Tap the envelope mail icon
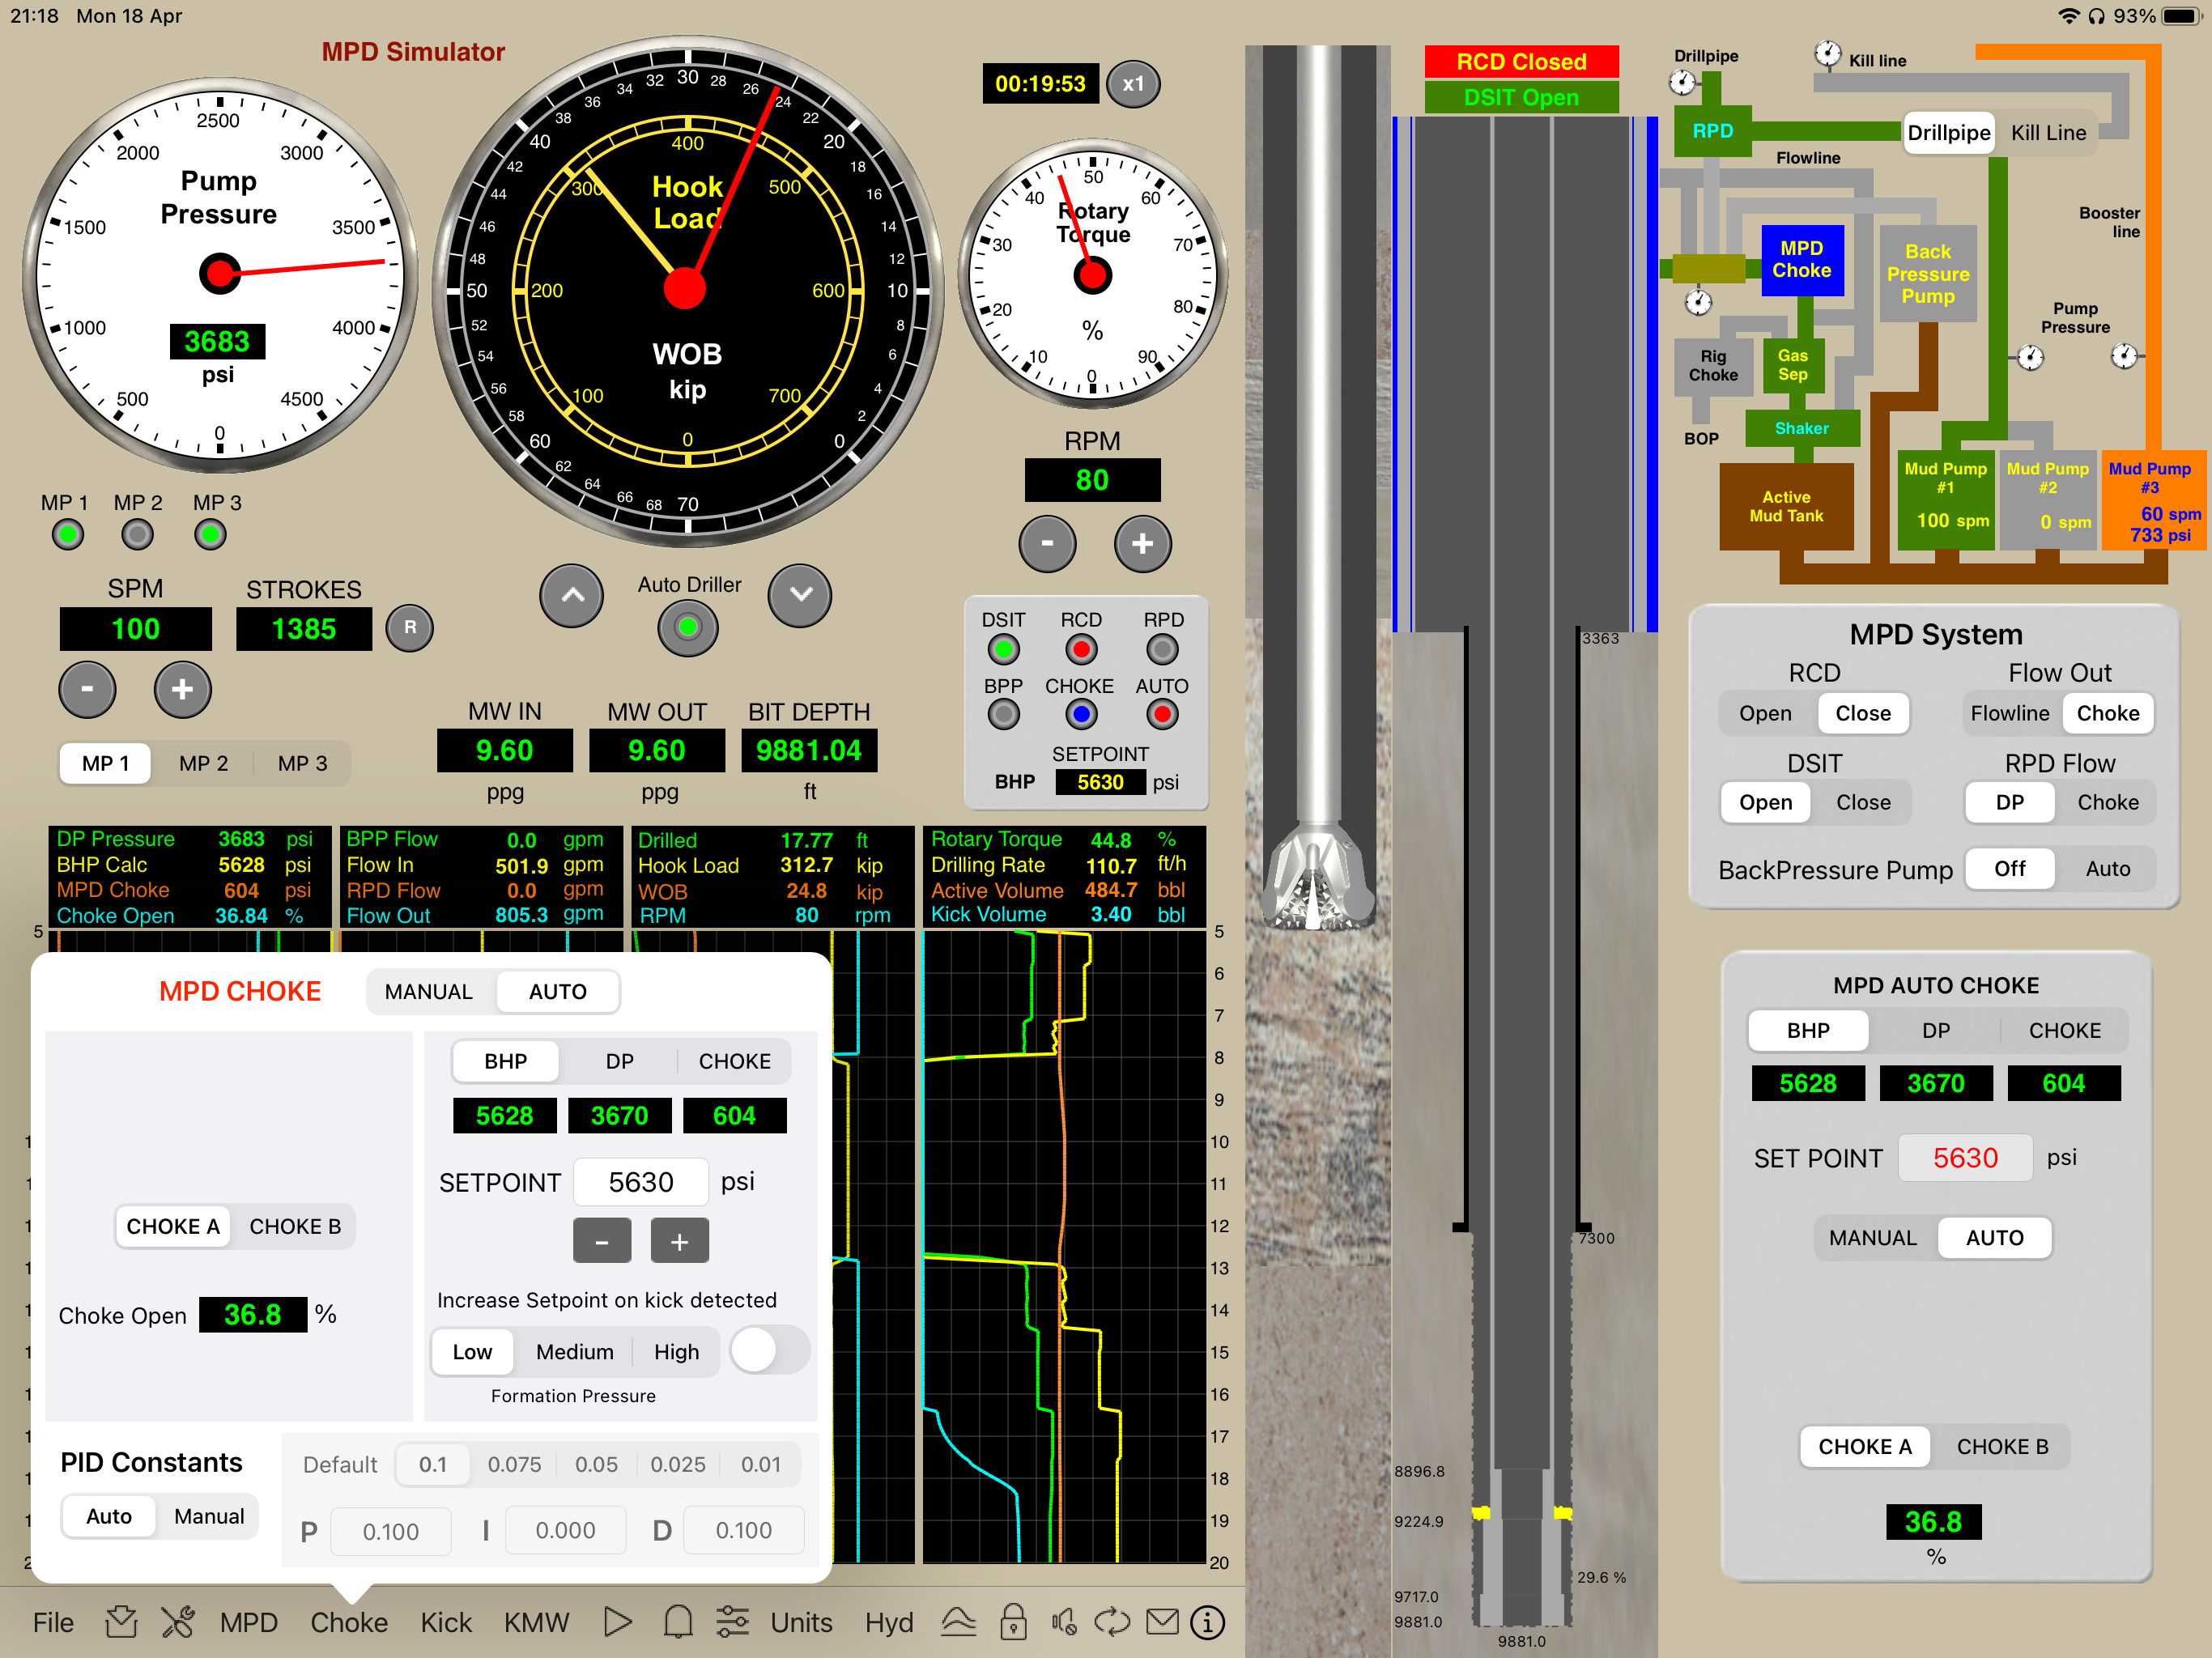 [x=1162, y=1622]
